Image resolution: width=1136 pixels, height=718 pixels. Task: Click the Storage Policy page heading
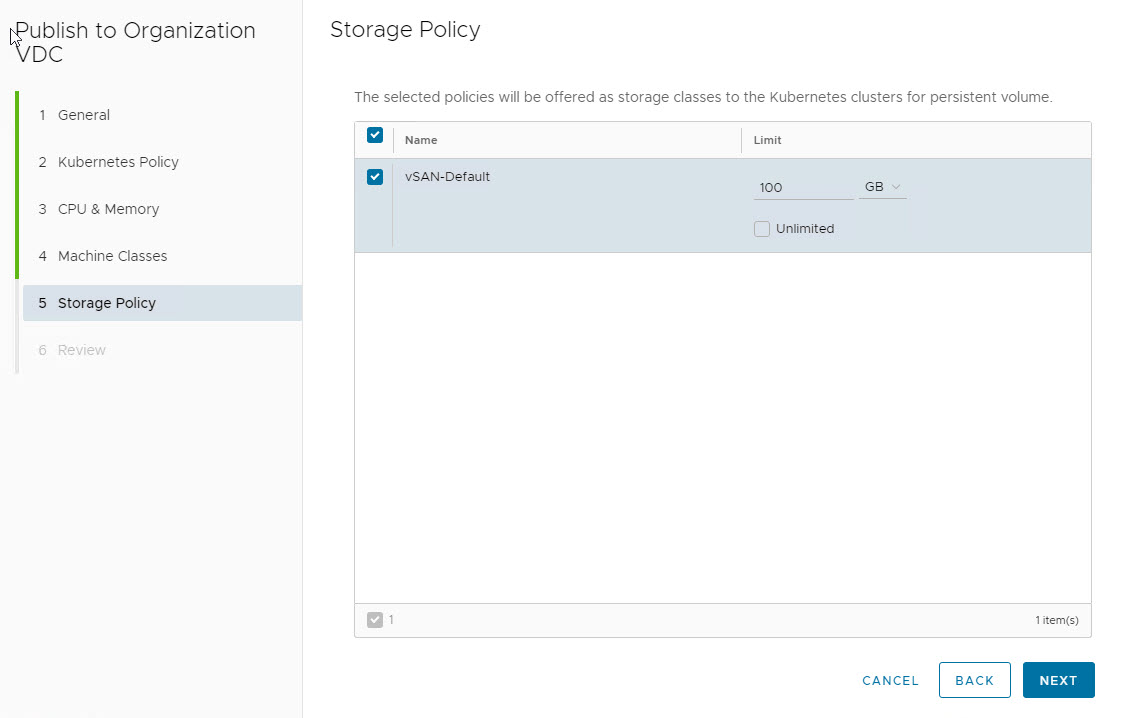(405, 30)
